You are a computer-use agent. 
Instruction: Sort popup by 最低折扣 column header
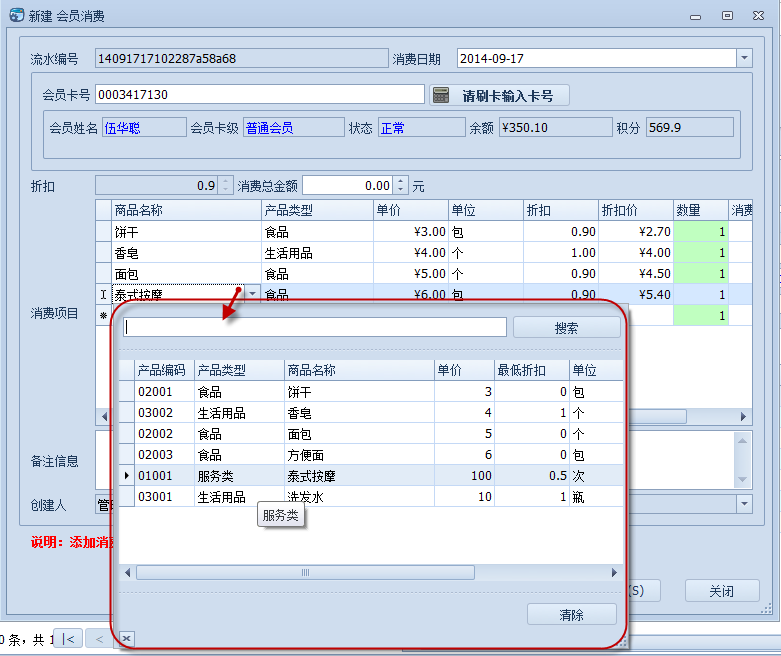click(x=531, y=370)
